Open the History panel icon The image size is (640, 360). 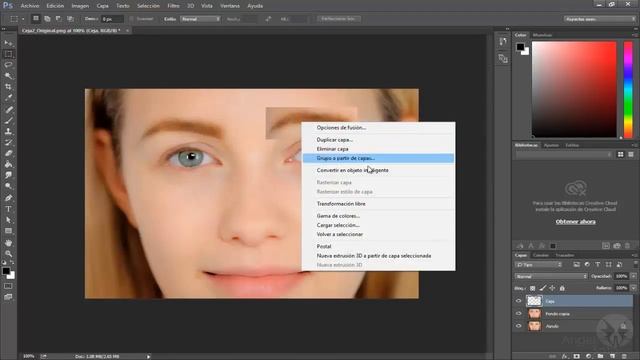[503, 42]
